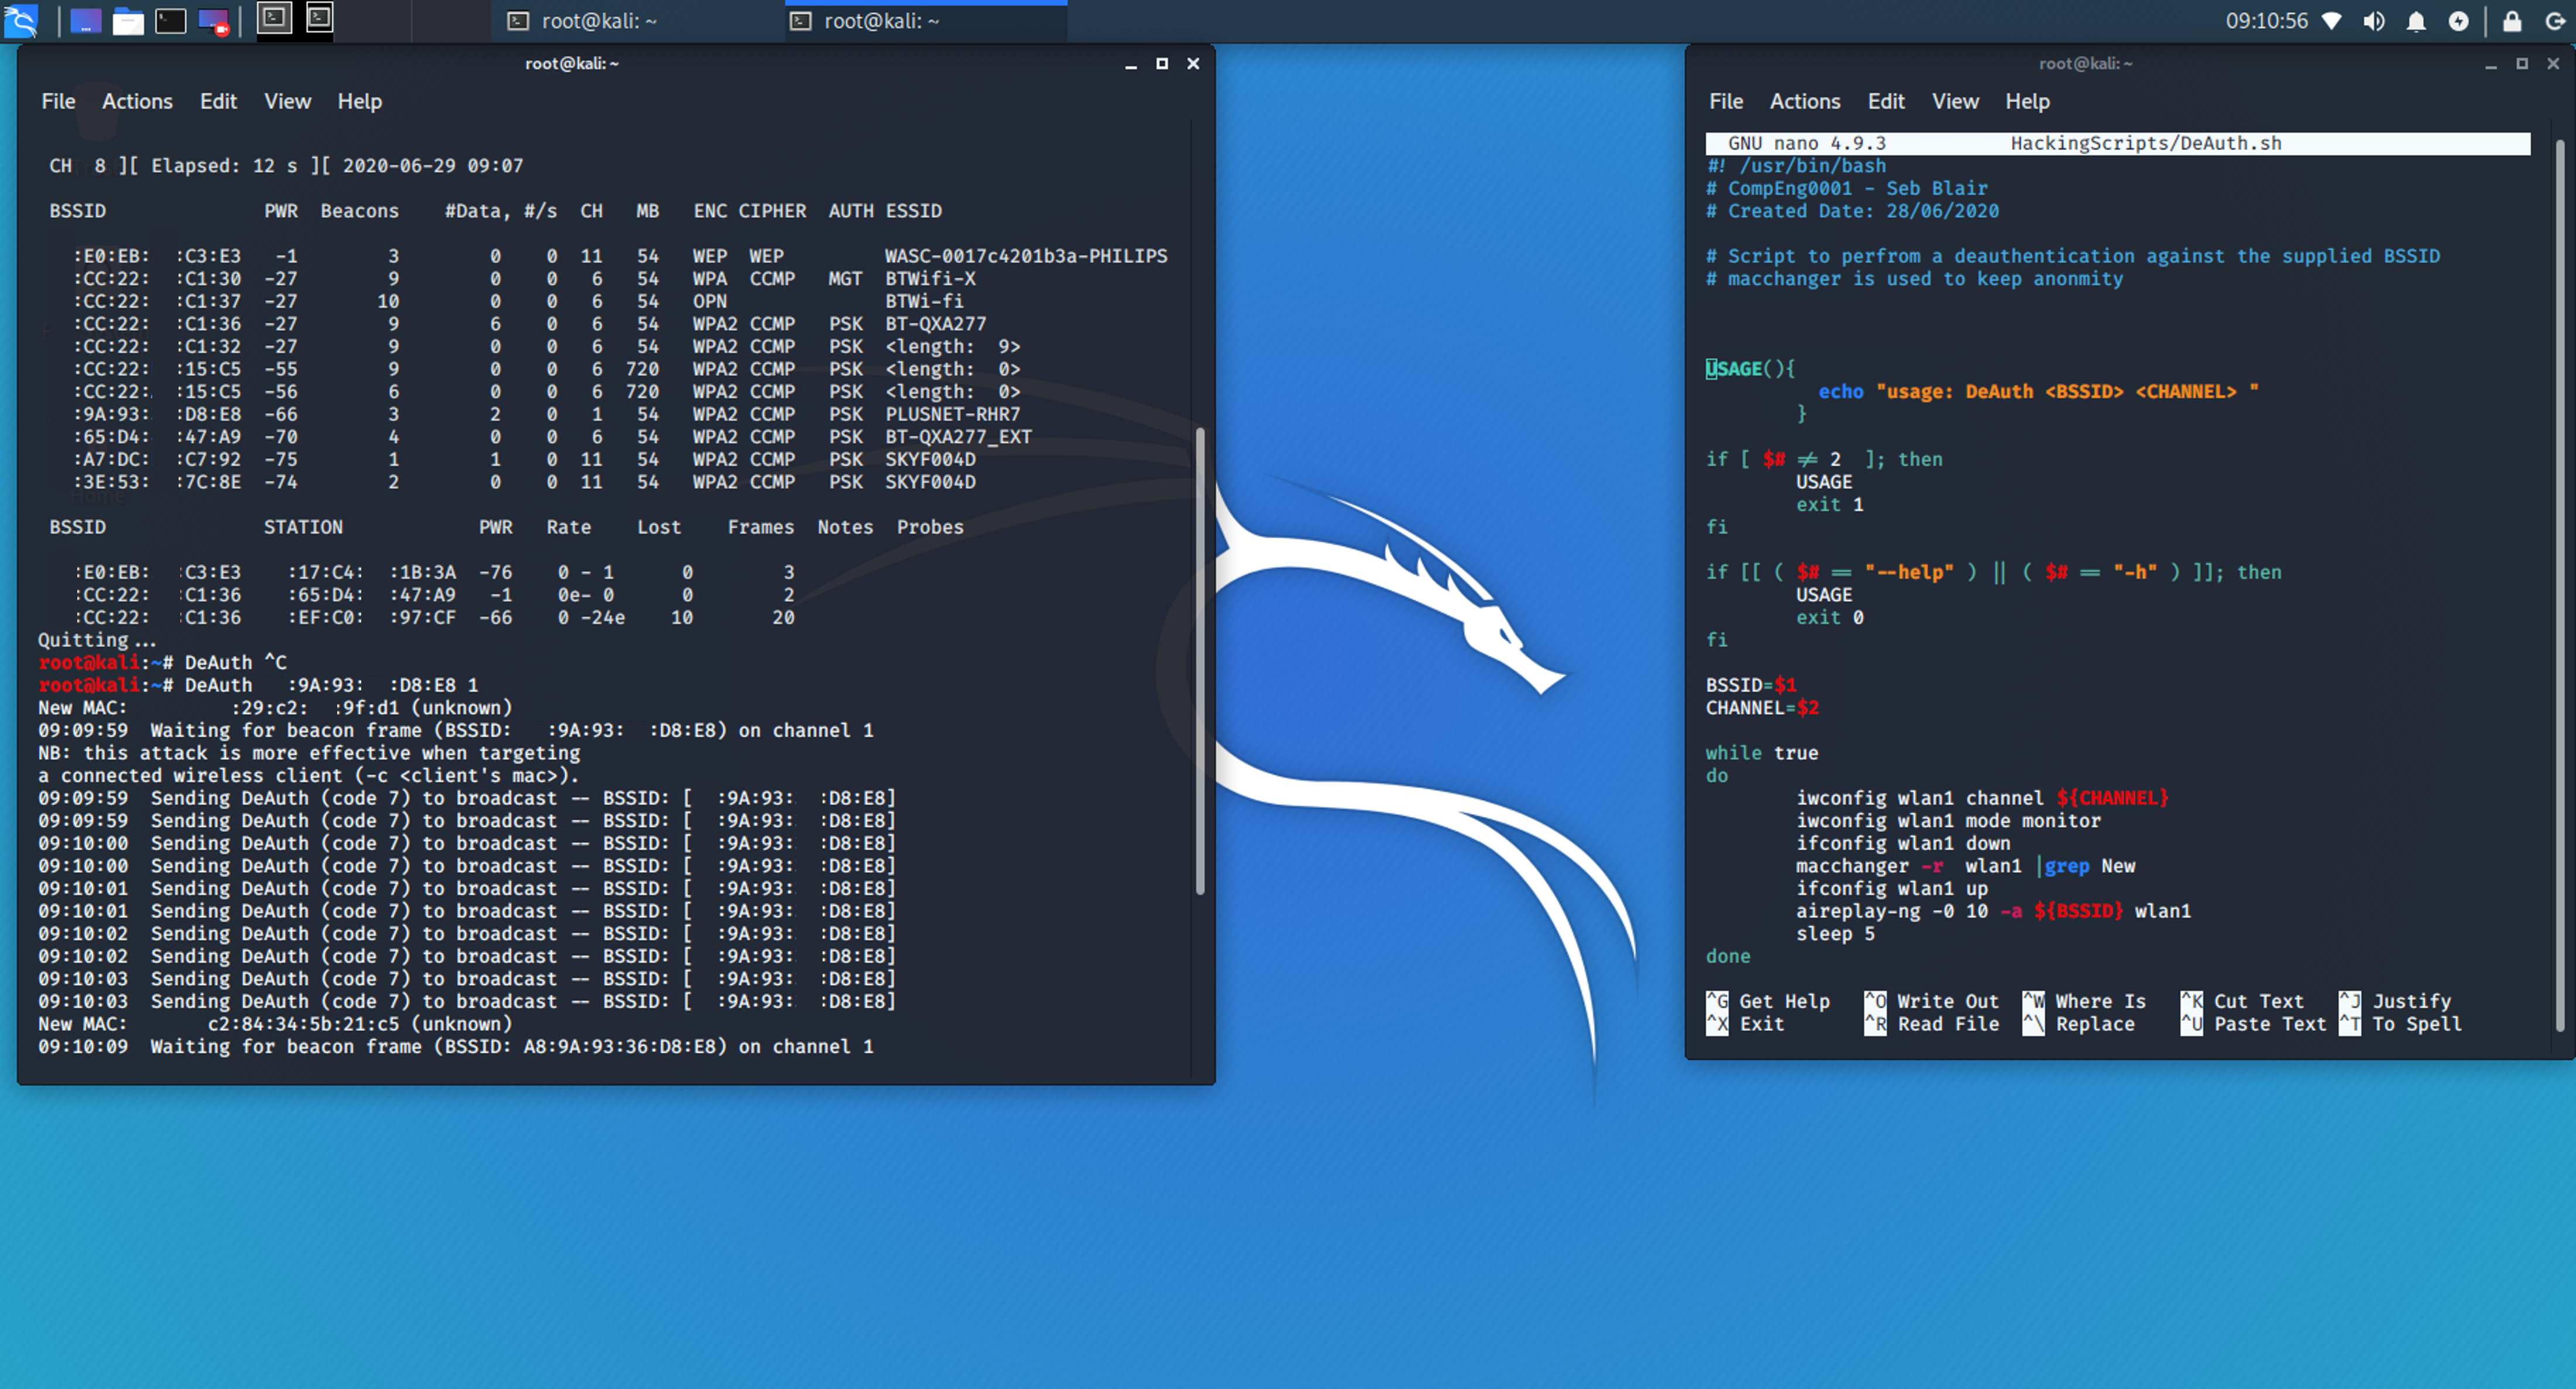The image size is (2576, 1389).
Task: Open Edit menu in nano terminal
Action: 1886,101
